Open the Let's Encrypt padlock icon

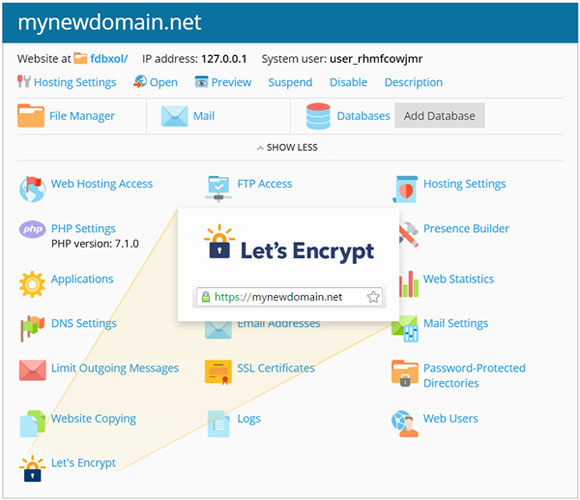[x=33, y=469]
